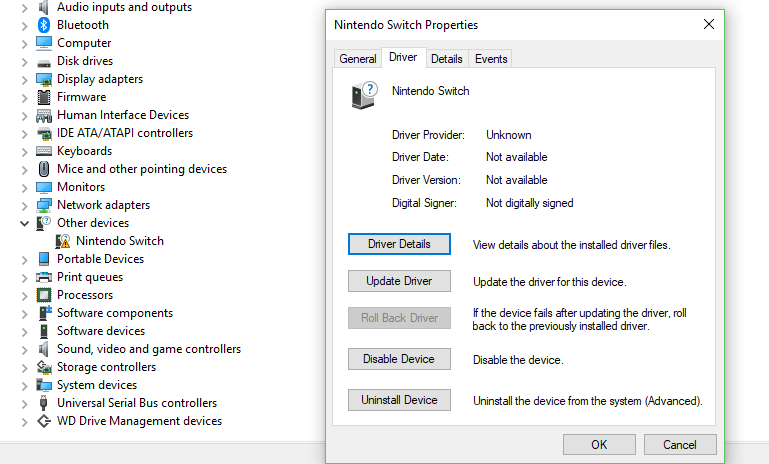Click the System devices icon
Image resolution: width=769 pixels, height=464 pixels.
(x=44, y=386)
